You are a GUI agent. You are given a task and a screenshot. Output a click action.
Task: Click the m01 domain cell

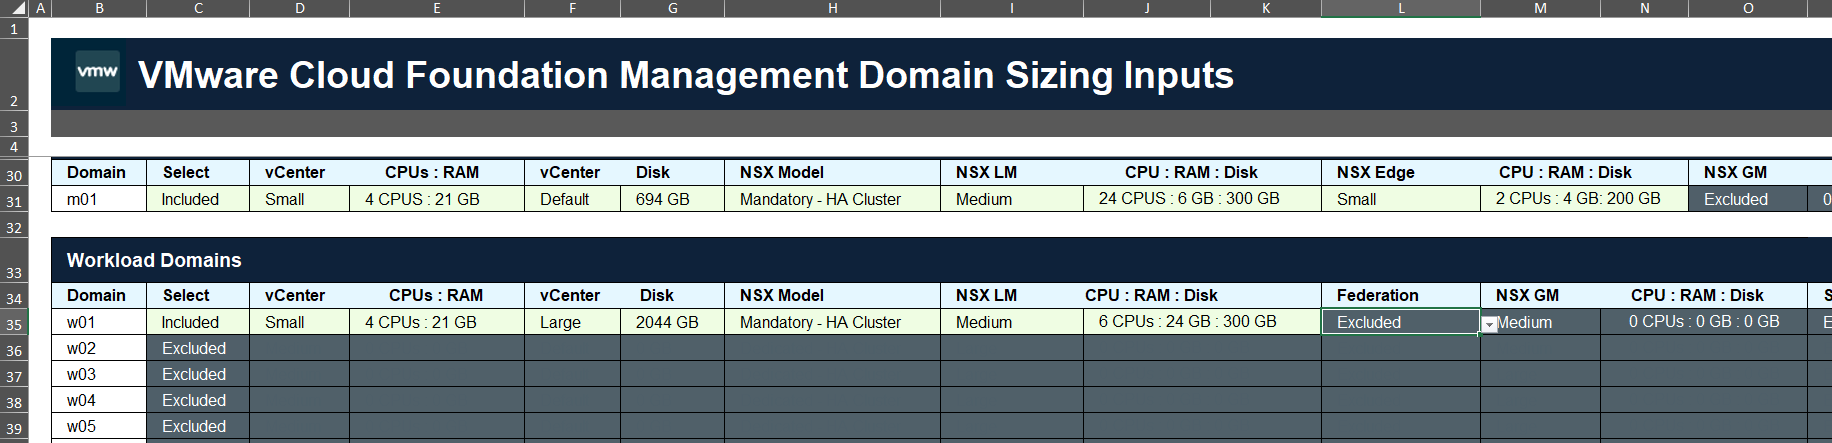pos(99,199)
